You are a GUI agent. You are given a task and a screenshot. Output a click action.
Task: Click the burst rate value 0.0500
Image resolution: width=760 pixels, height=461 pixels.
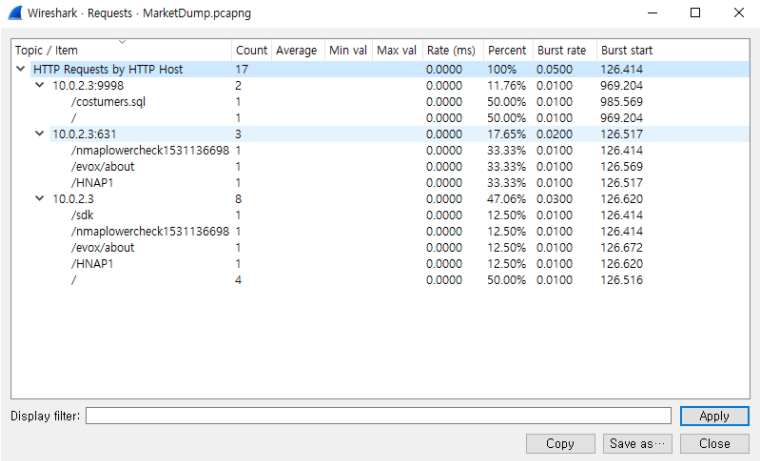point(554,69)
